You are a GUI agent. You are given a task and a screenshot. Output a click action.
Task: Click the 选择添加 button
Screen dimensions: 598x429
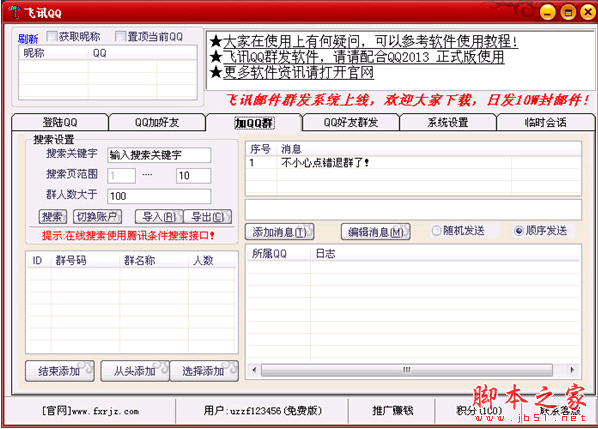pos(204,371)
